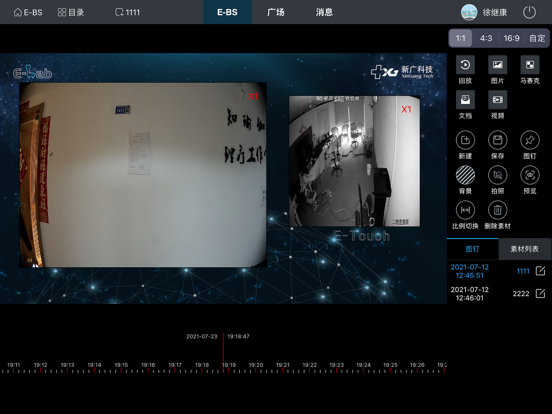Jump to 19:14 on timeline
Image resolution: width=552 pixels, height=414 pixels.
(x=94, y=365)
